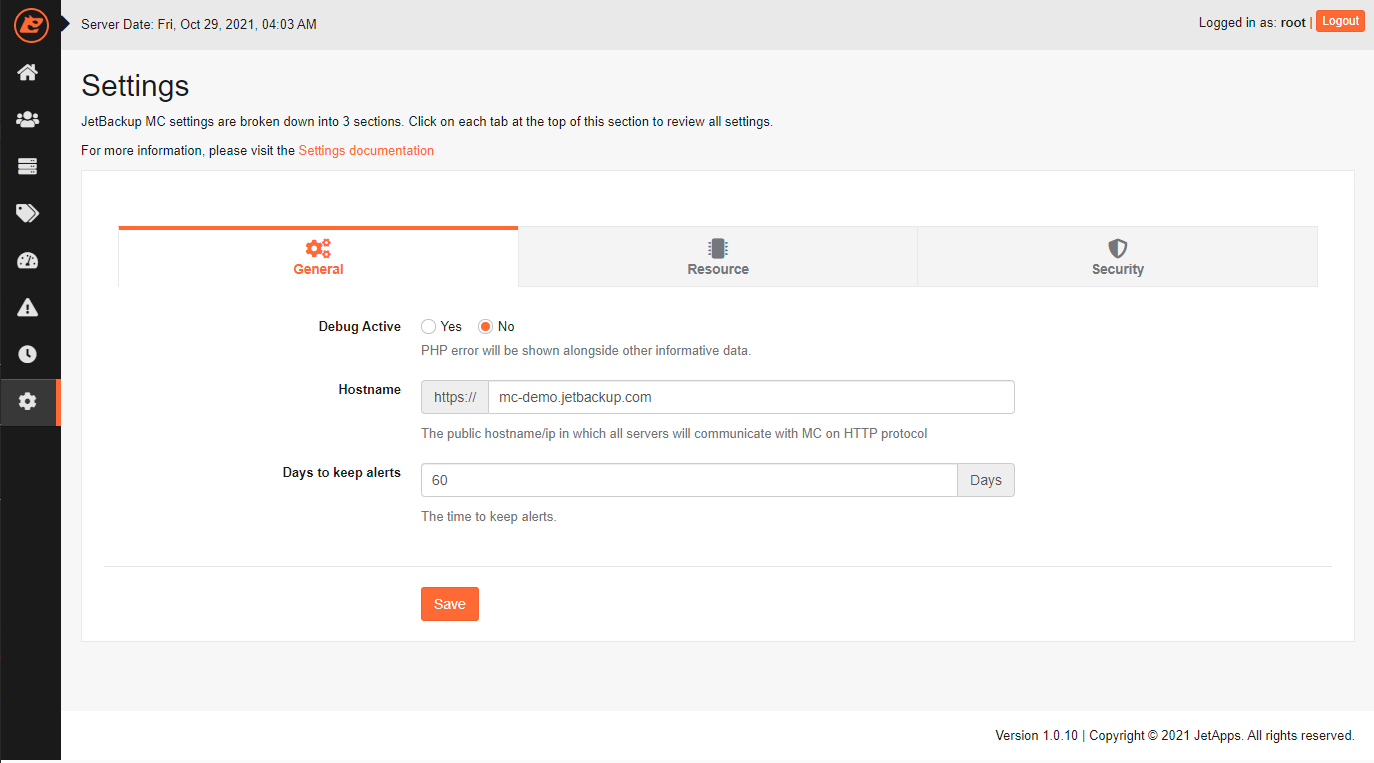Click the root username text

(x=1293, y=23)
